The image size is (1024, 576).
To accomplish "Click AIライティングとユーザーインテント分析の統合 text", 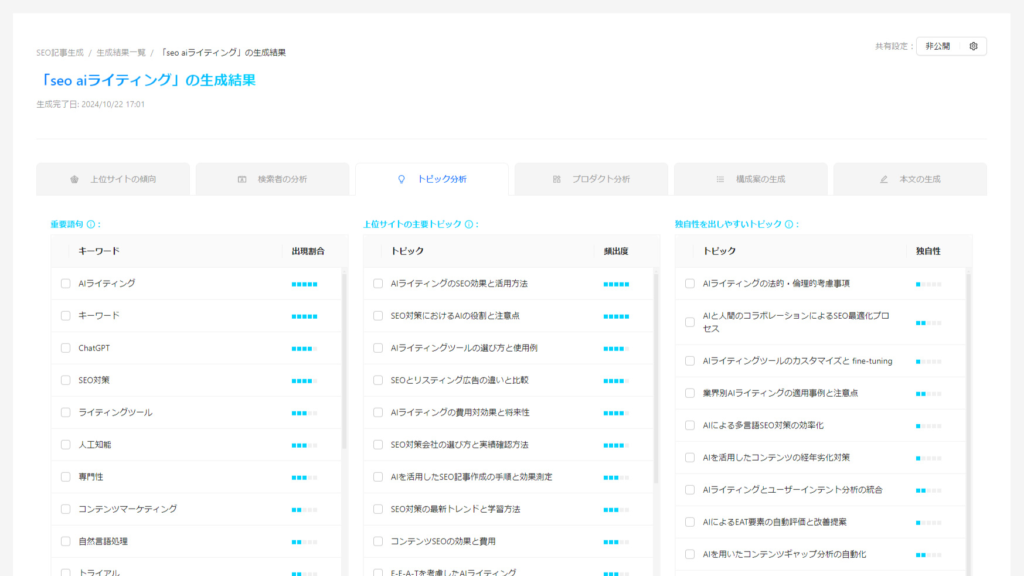I will (793, 490).
